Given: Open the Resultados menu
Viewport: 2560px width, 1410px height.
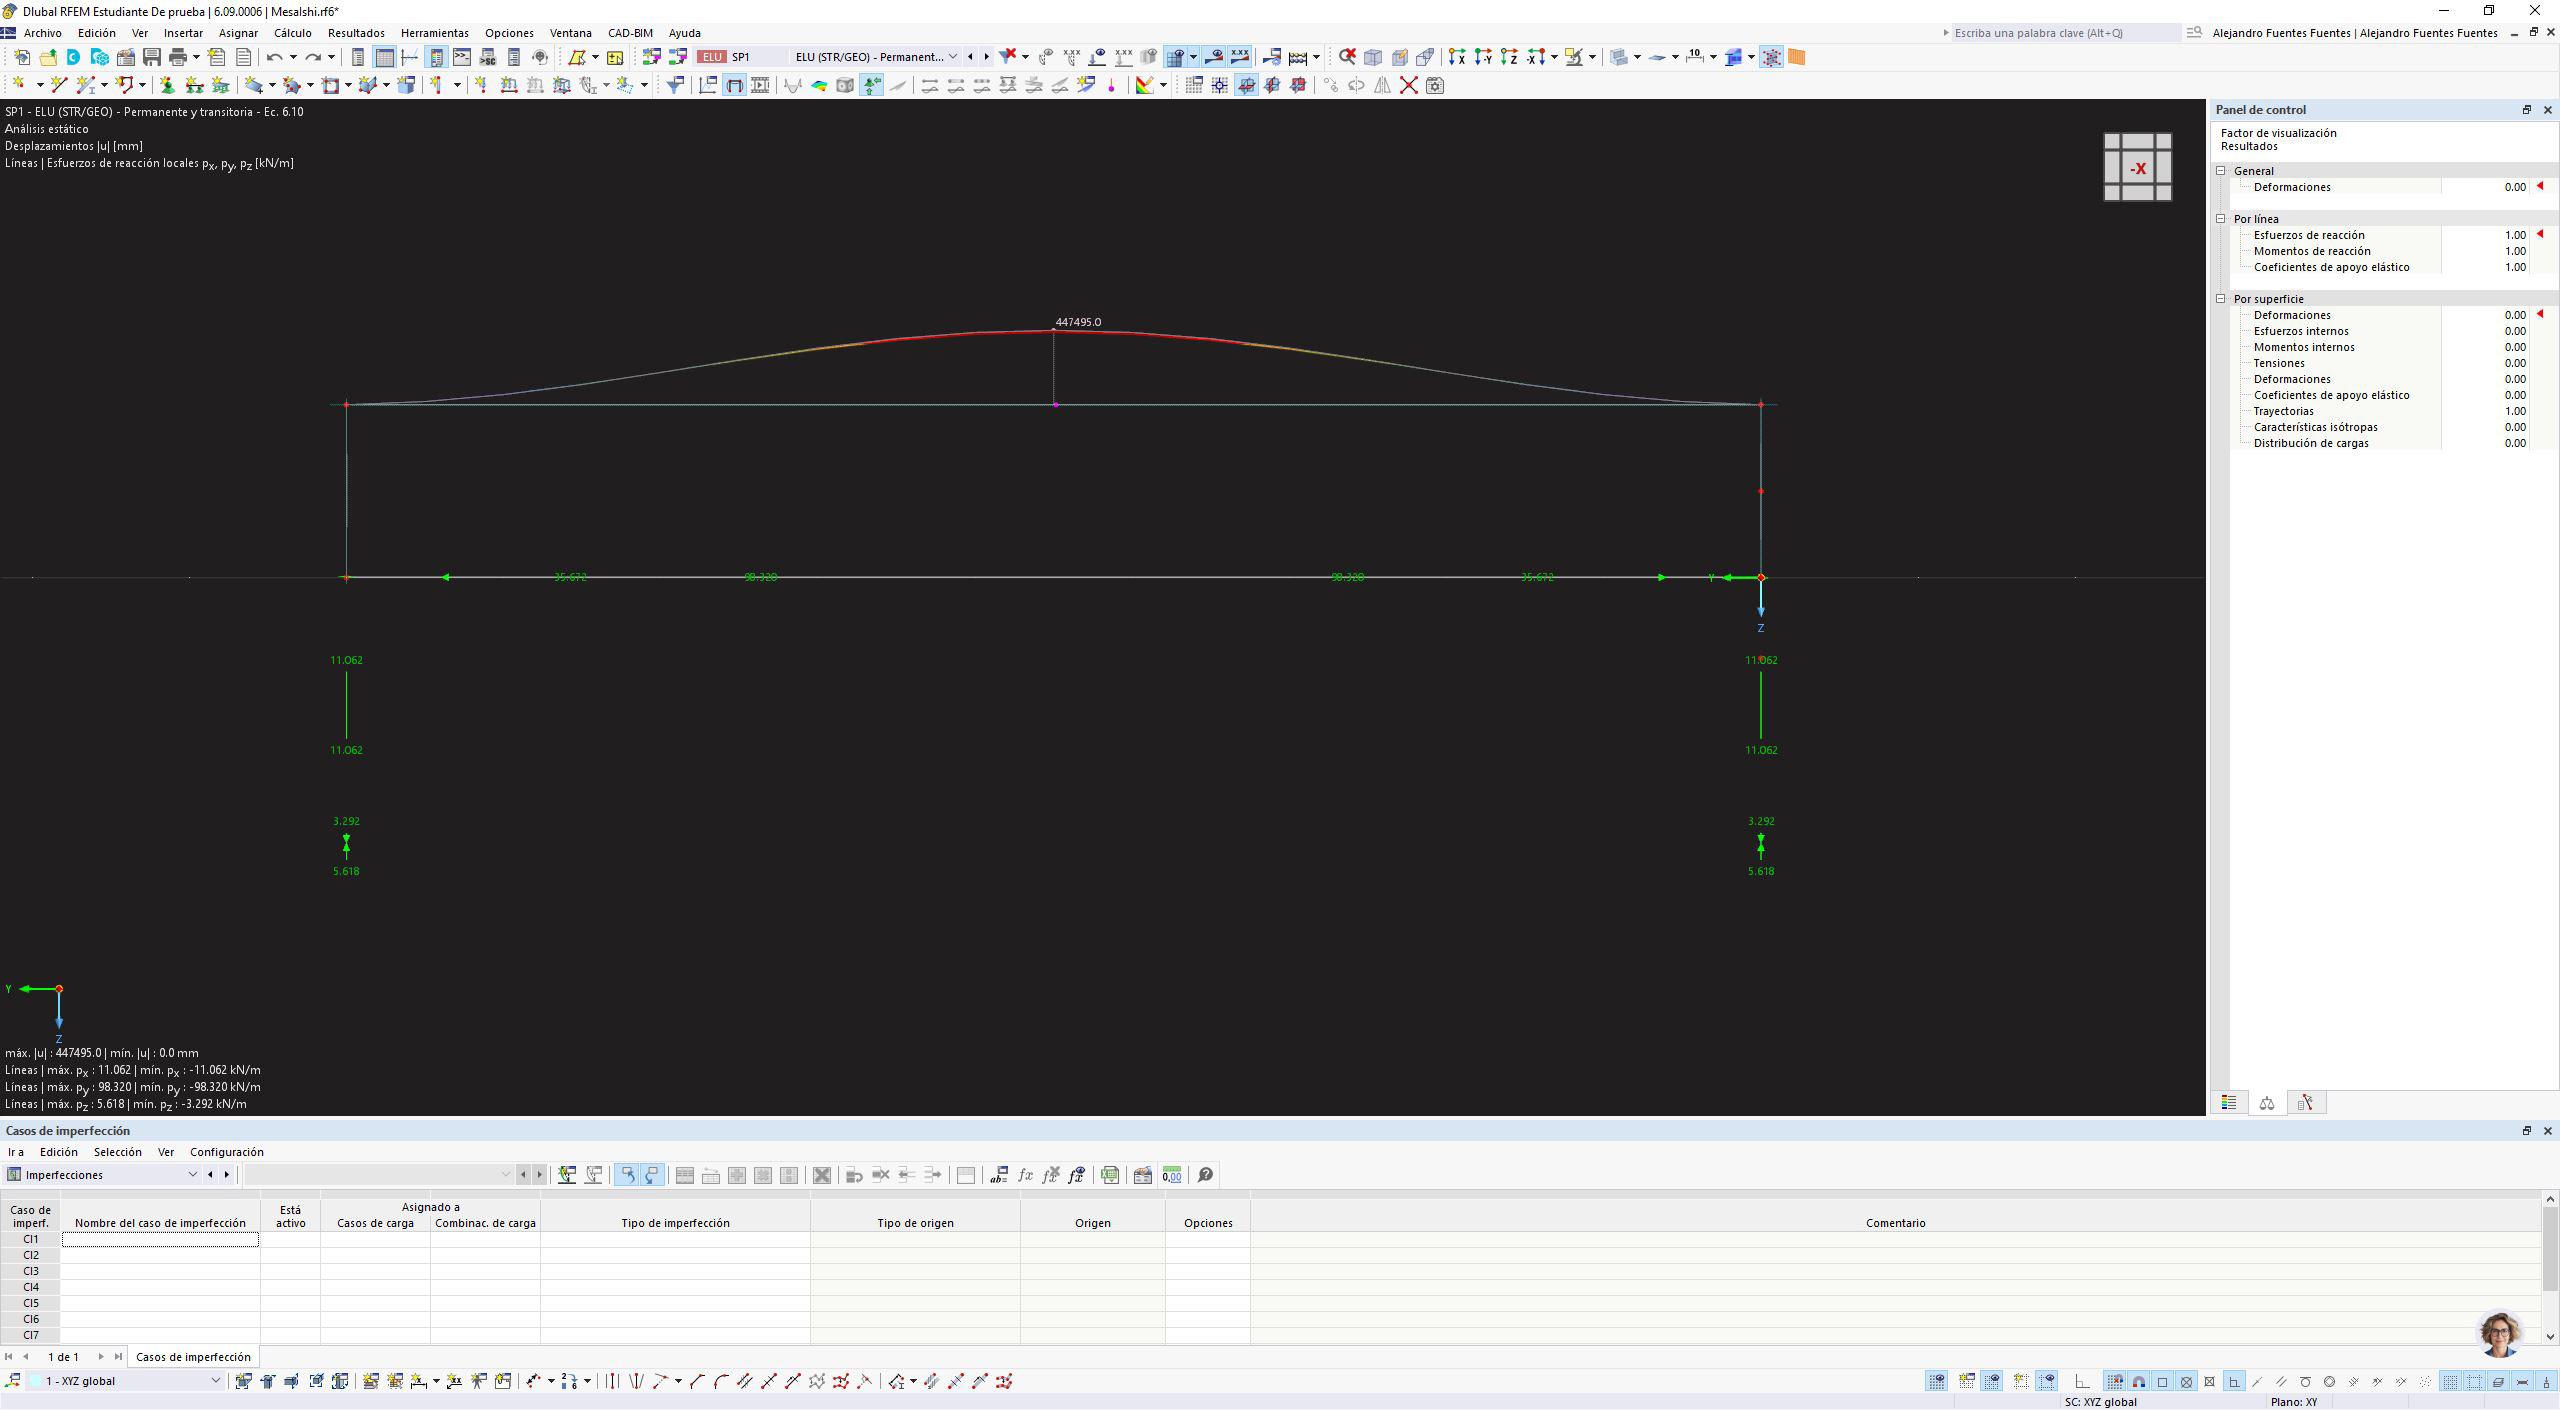Looking at the screenshot, I should [x=356, y=33].
